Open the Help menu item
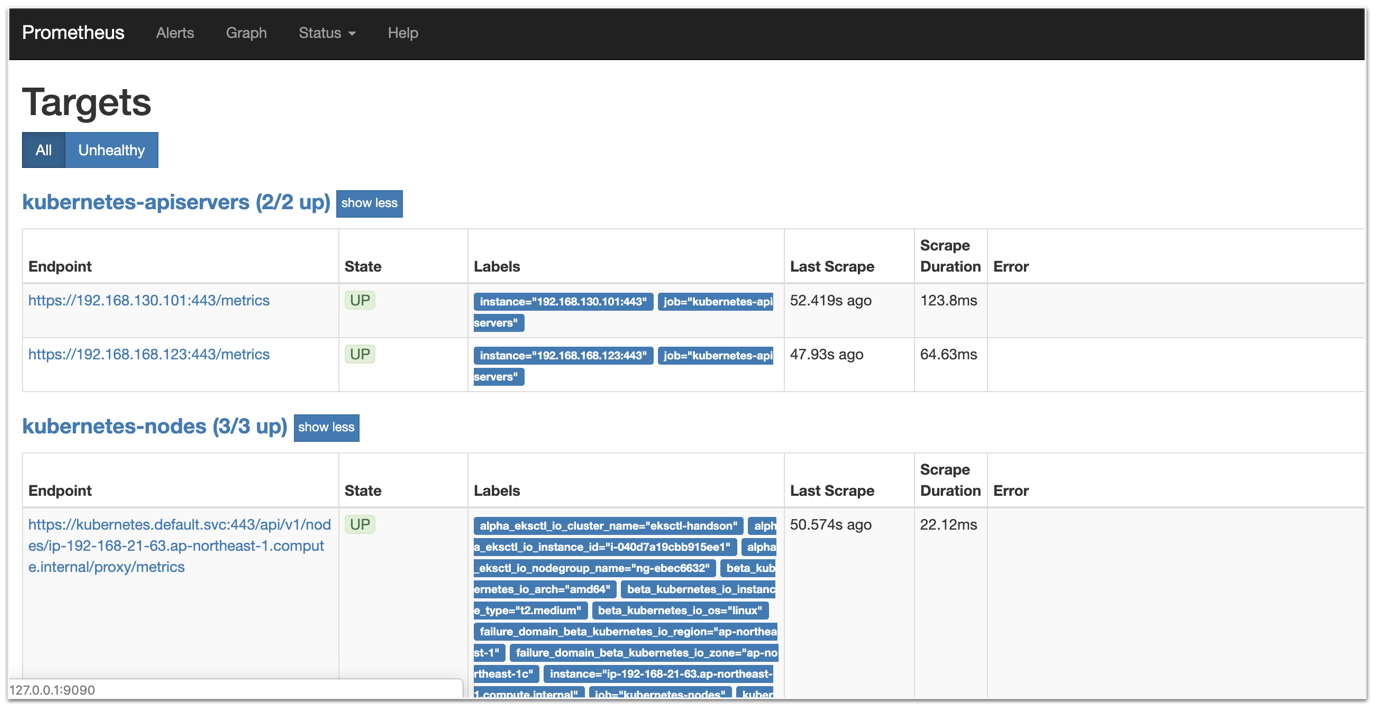 point(403,33)
